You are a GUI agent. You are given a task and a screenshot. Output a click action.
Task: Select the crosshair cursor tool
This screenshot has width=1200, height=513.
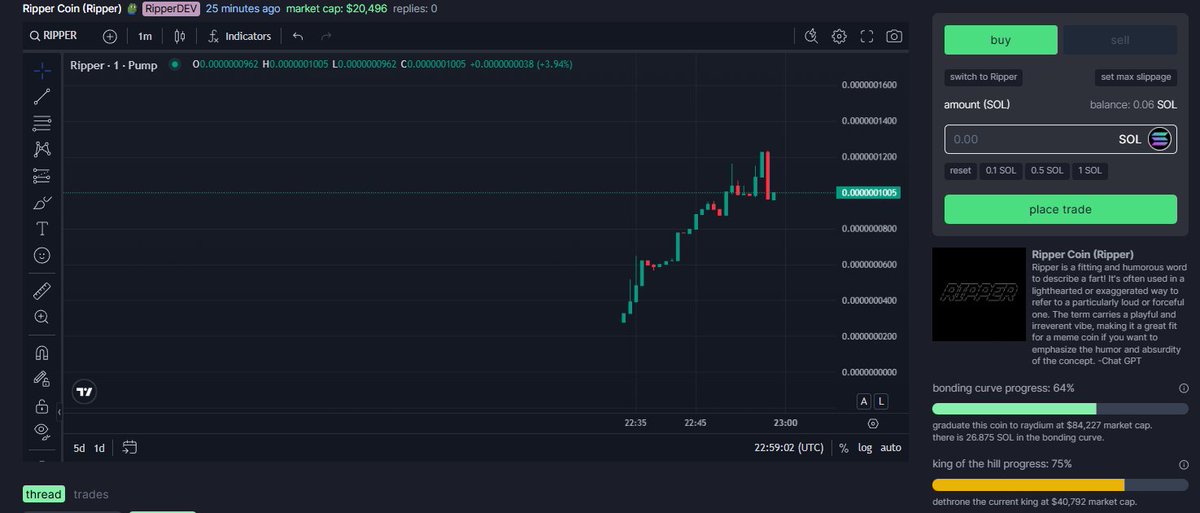(x=42, y=70)
